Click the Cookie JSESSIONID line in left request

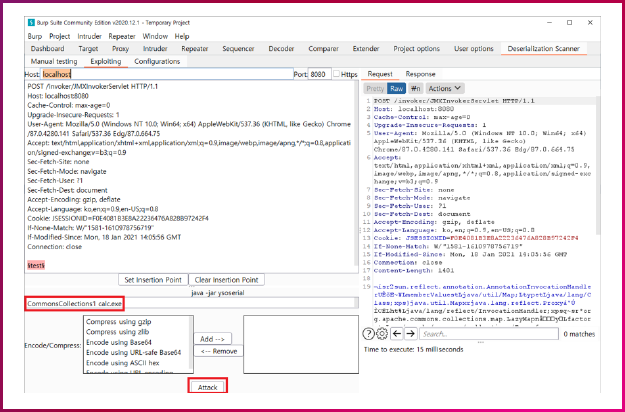118,218
